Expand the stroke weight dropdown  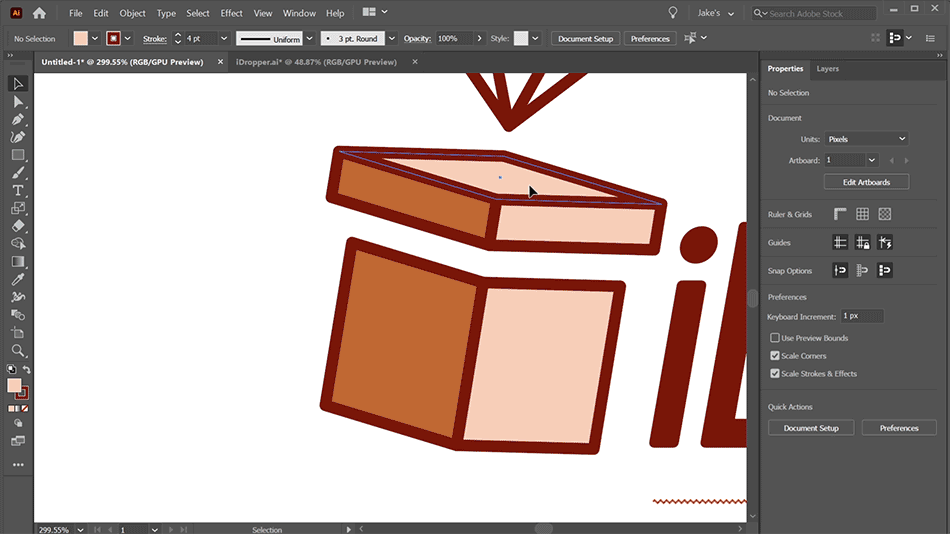(x=224, y=38)
